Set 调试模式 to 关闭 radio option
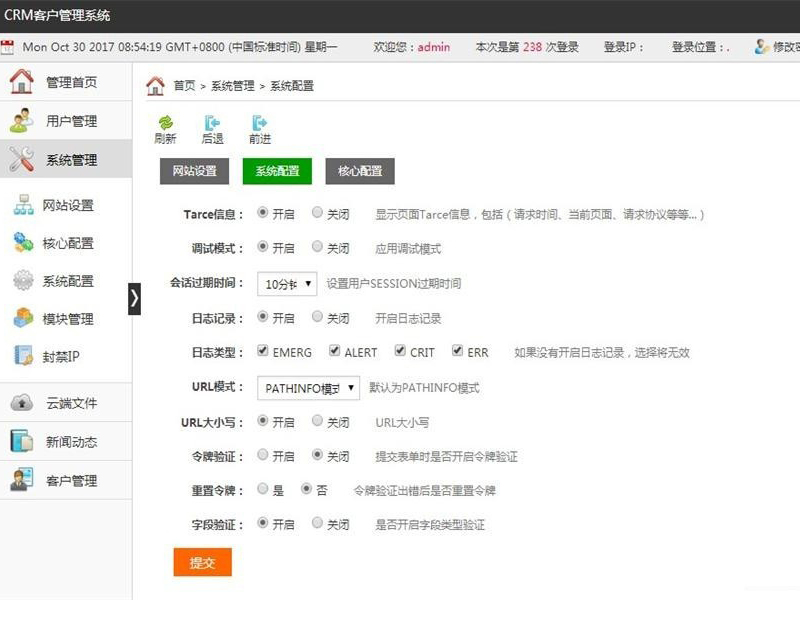800x630 pixels. tap(318, 247)
